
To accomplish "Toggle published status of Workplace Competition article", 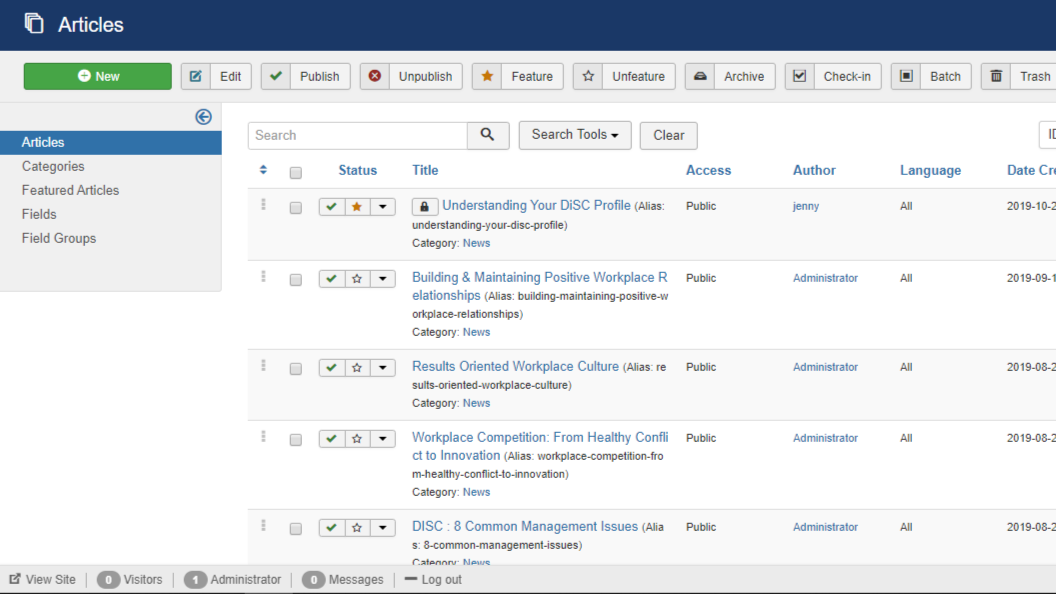I will tap(331, 439).
